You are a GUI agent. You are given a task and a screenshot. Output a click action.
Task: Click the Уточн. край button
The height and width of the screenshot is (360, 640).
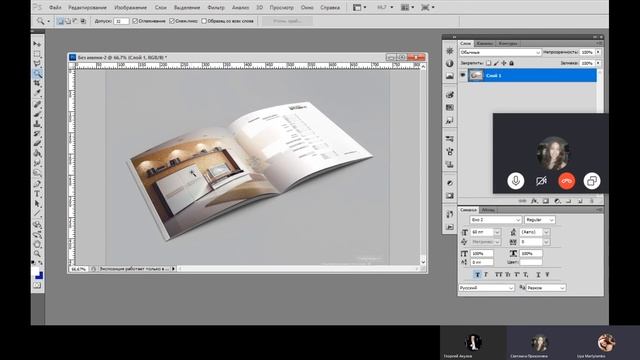(287, 21)
